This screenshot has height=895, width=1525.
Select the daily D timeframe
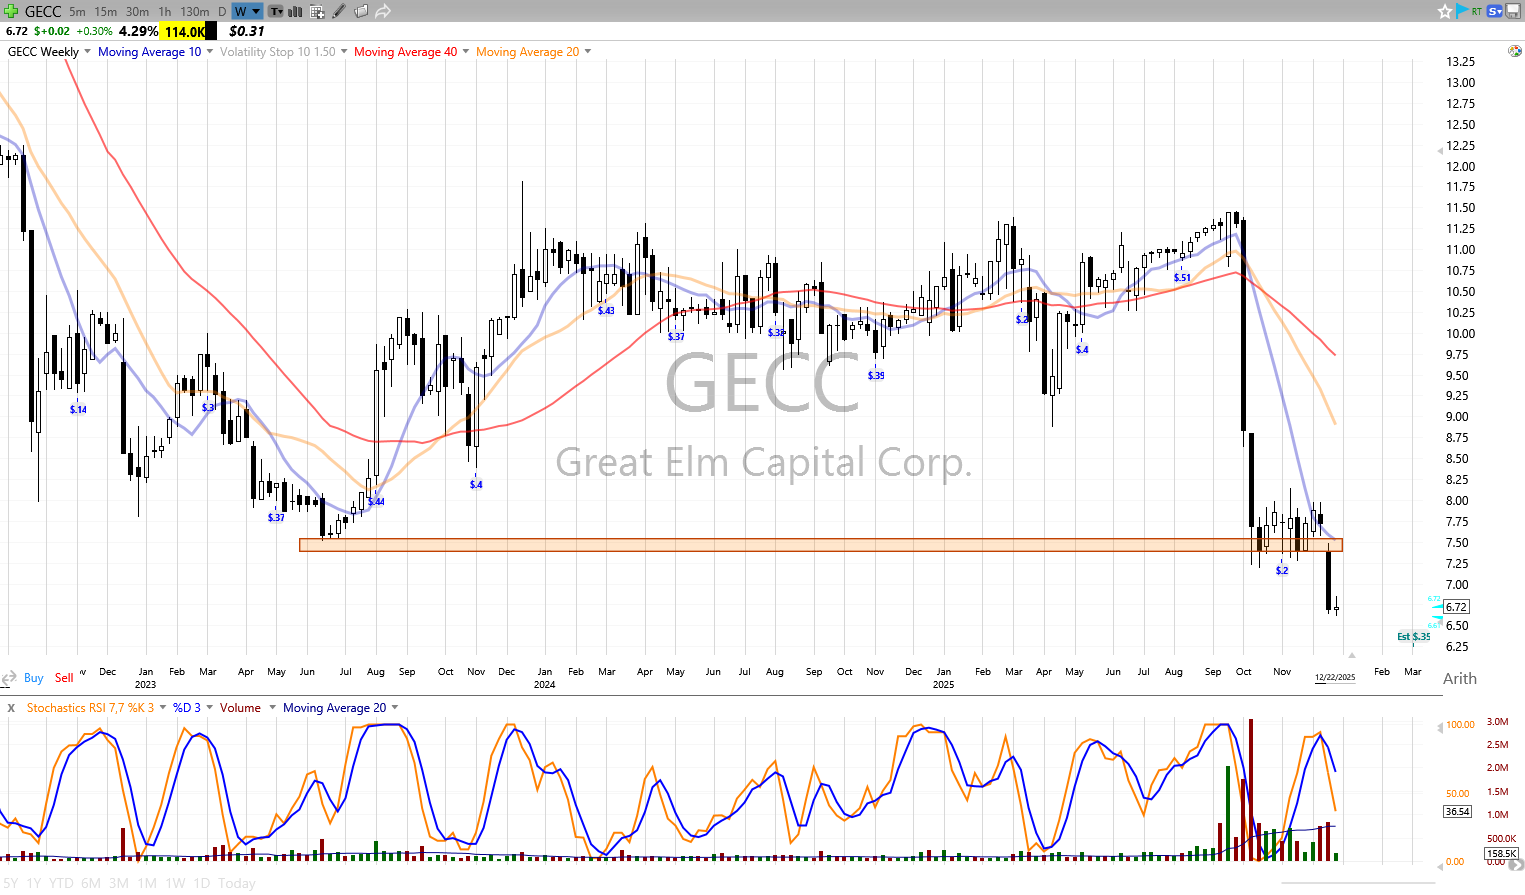(222, 11)
